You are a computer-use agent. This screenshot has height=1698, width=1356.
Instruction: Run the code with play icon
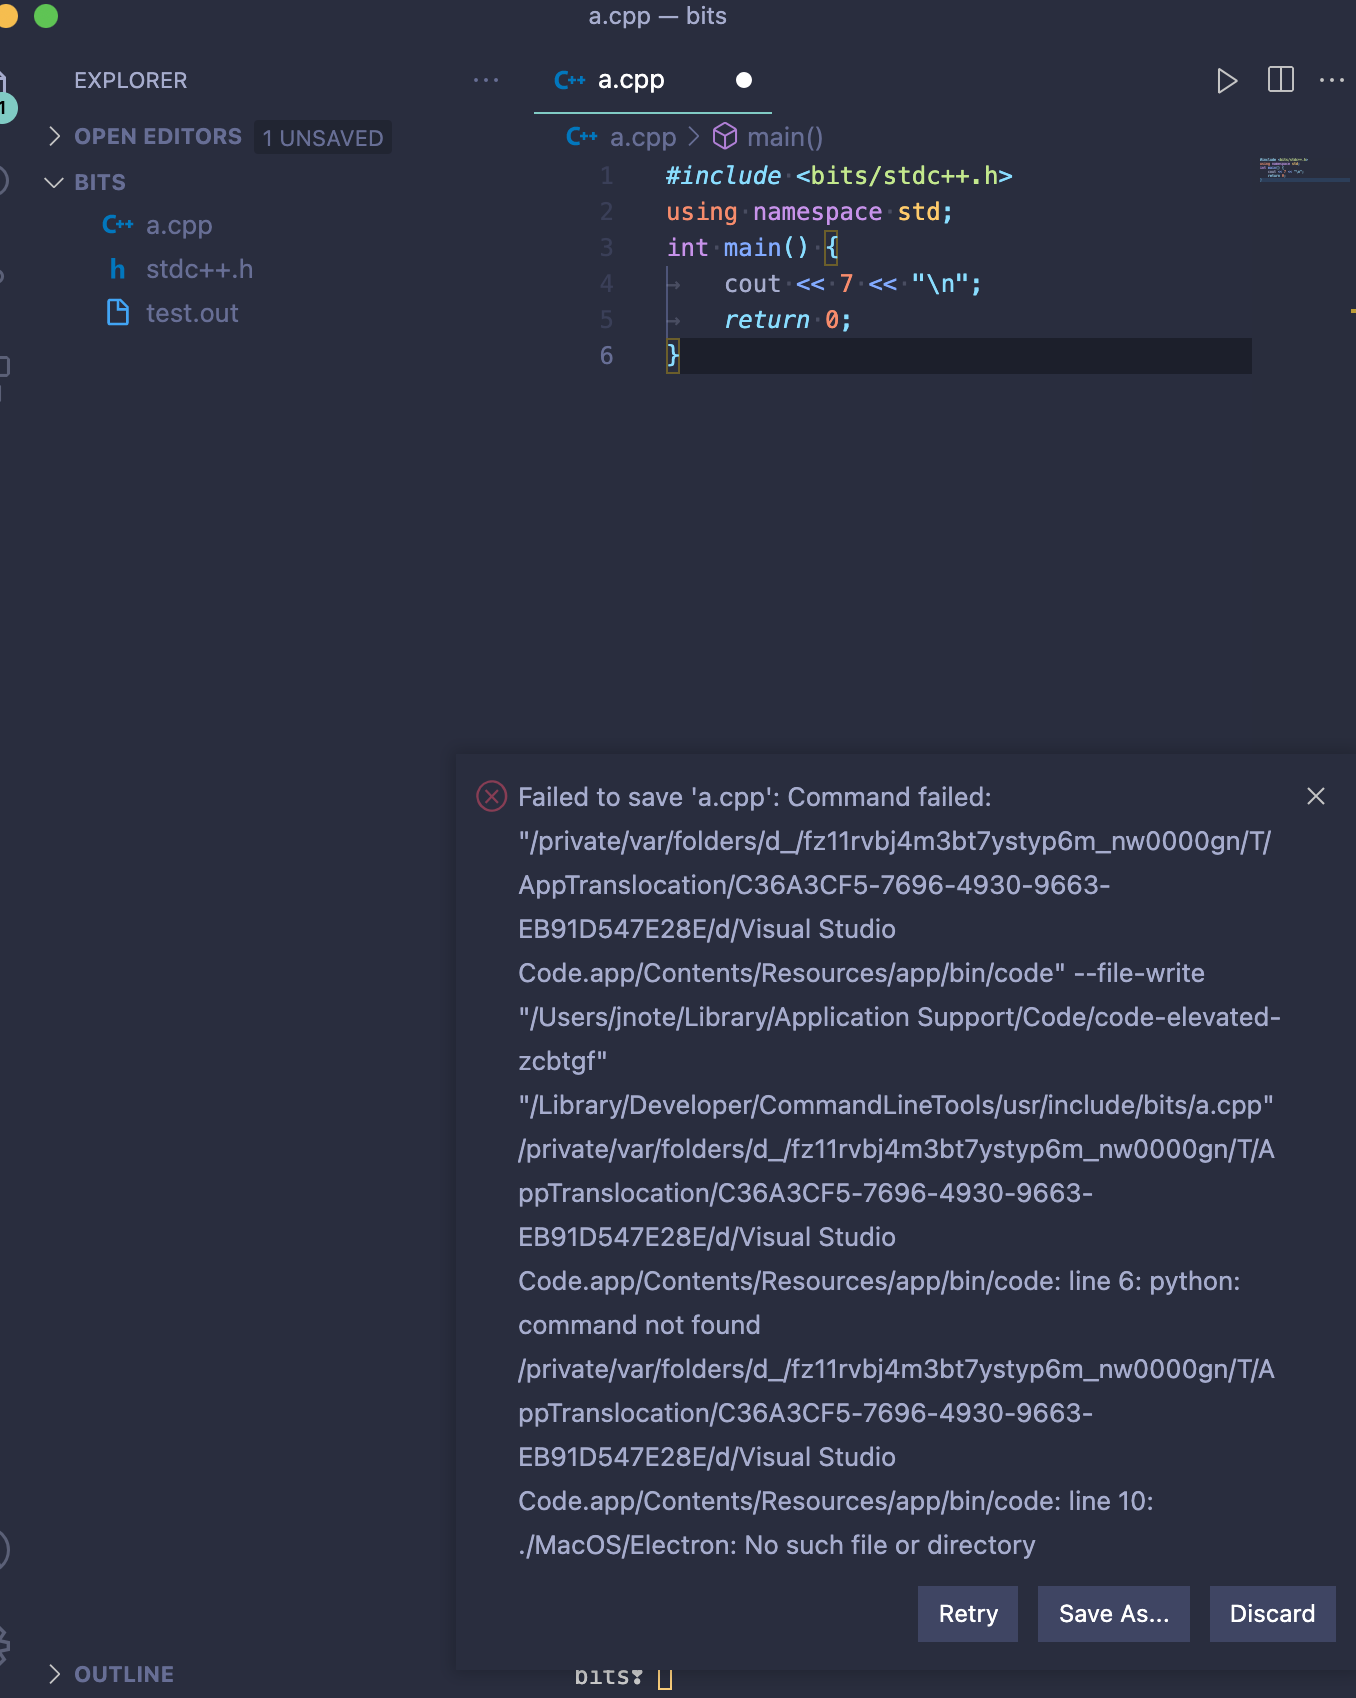pyautogui.click(x=1227, y=80)
